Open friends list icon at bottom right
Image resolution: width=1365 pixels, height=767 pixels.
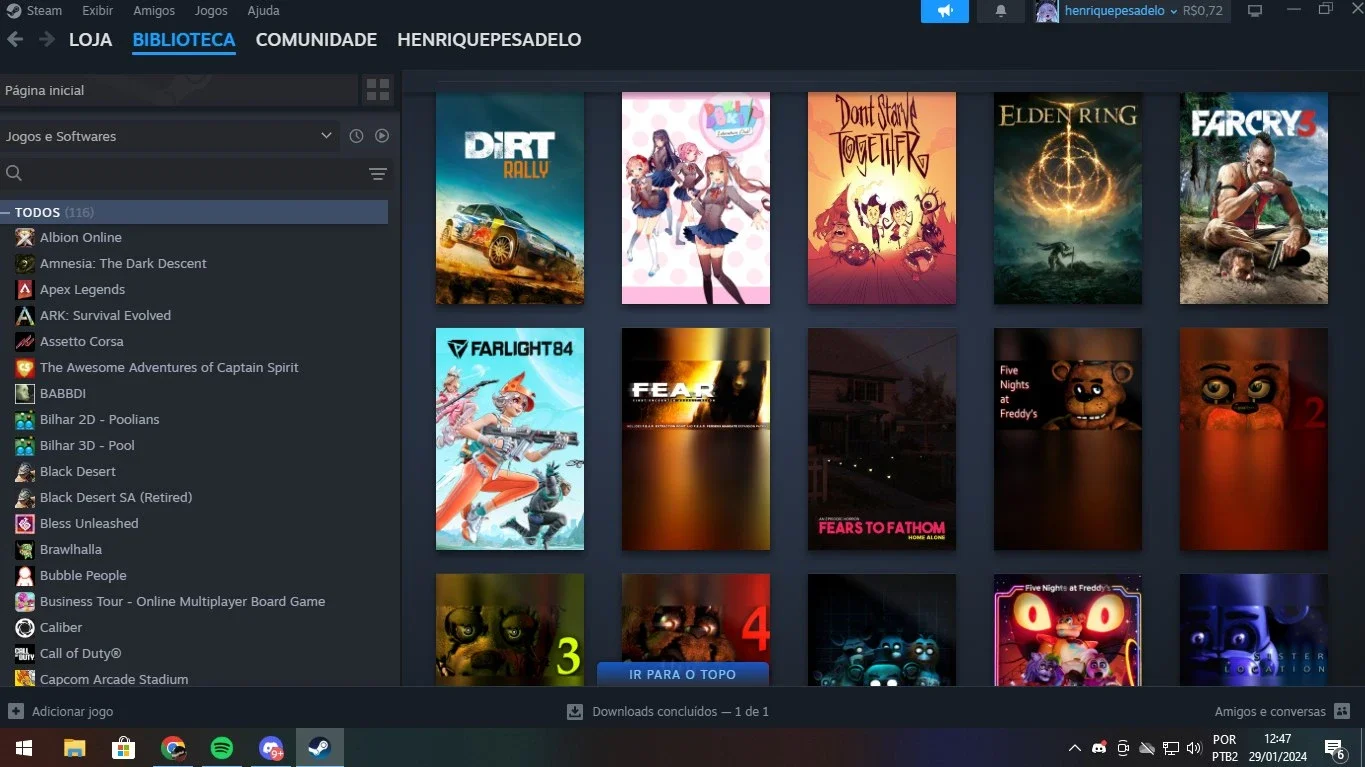[x=1343, y=711]
